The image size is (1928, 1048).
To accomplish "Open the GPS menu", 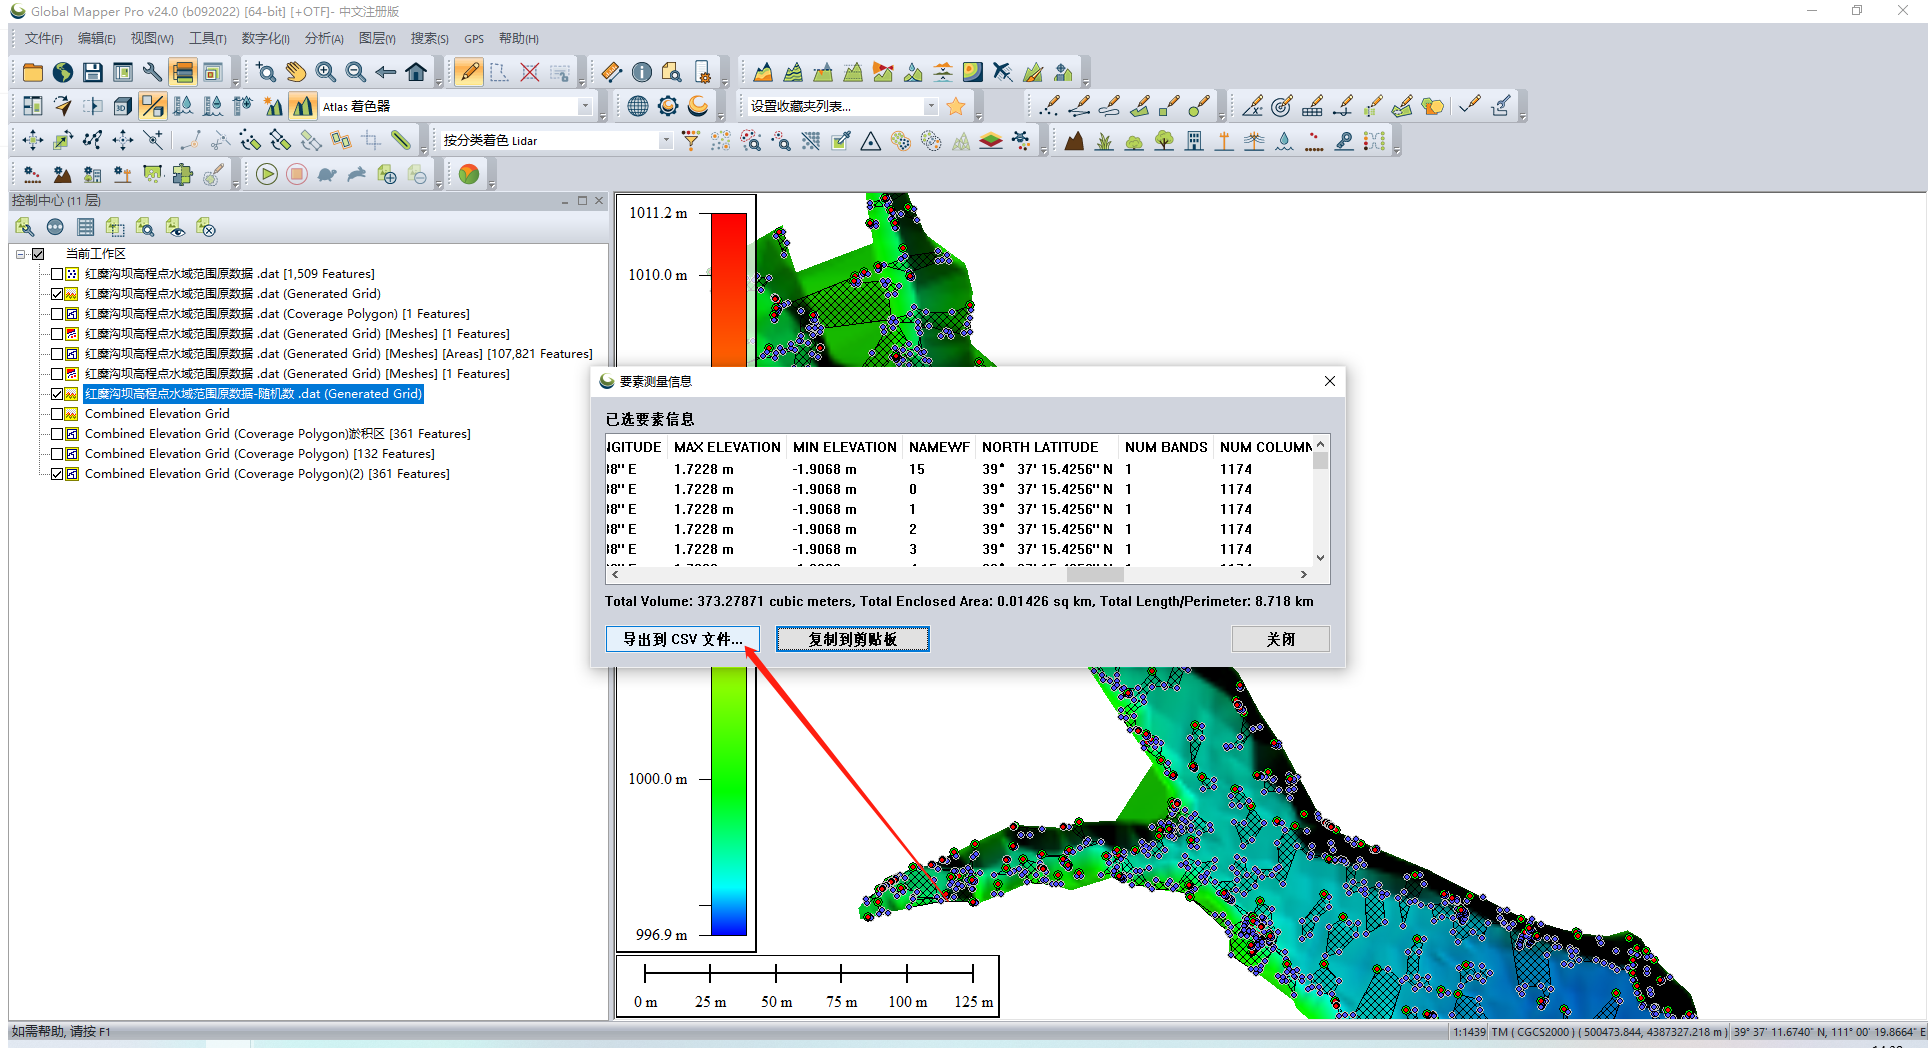I will pyautogui.click(x=474, y=39).
